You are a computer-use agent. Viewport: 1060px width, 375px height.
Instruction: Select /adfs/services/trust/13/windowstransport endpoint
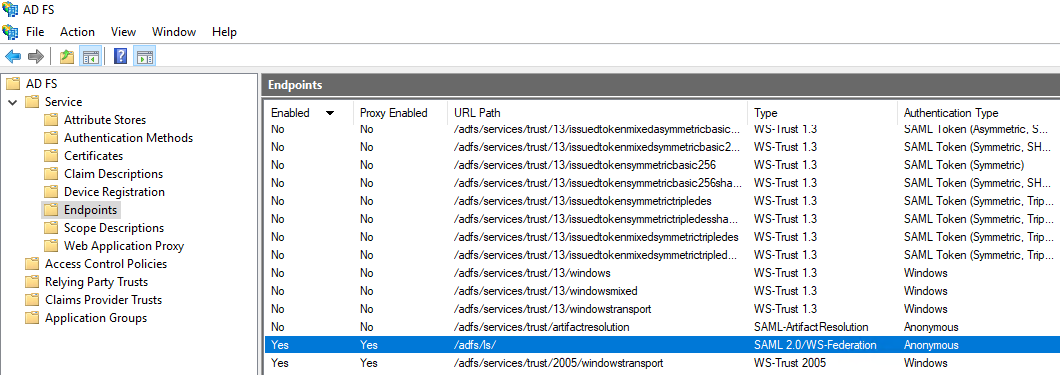pos(662,309)
